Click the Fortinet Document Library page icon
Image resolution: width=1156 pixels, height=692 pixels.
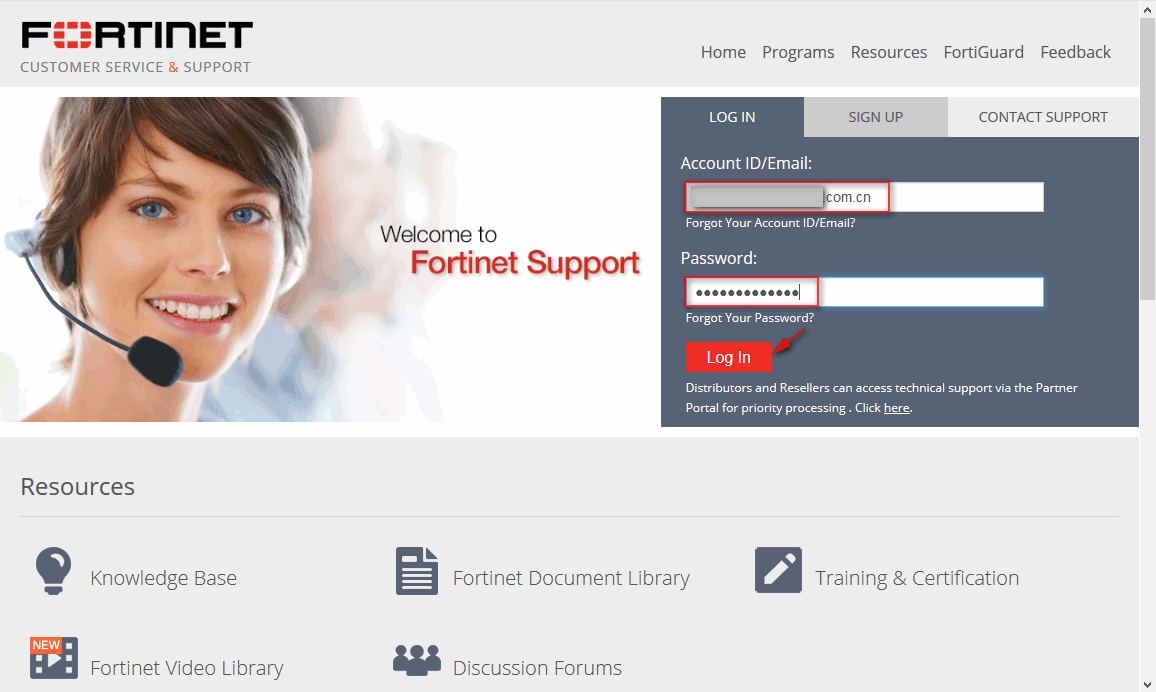pyautogui.click(x=417, y=570)
